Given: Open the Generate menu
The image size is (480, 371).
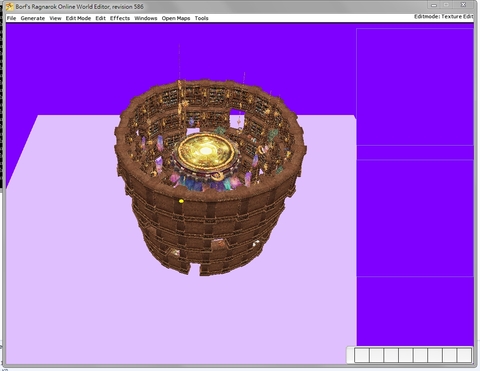Looking at the screenshot, I should pyautogui.click(x=33, y=18).
